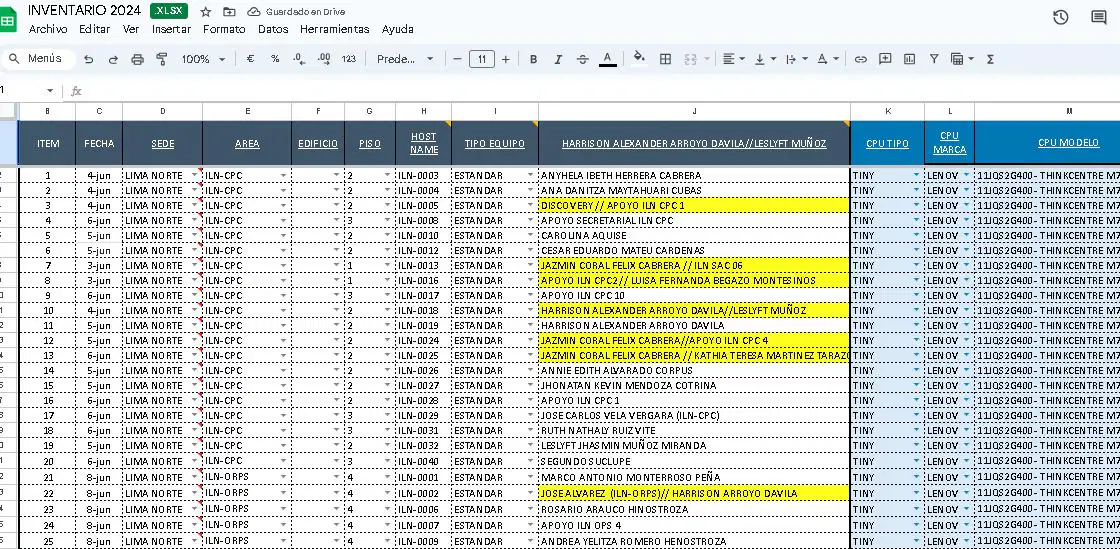Open the Archivo menu

[48, 29]
